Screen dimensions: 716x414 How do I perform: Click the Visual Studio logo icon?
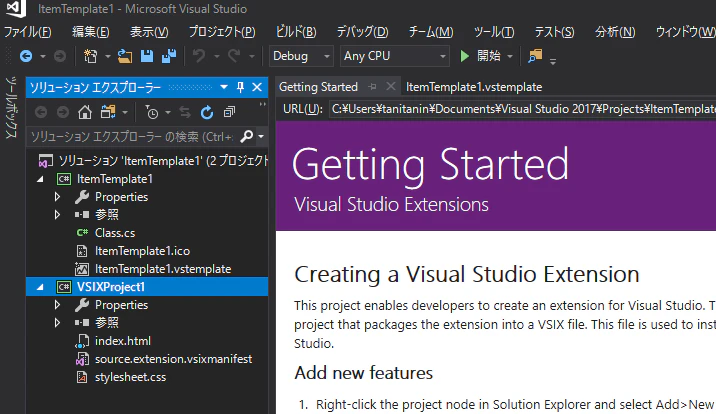point(16,8)
